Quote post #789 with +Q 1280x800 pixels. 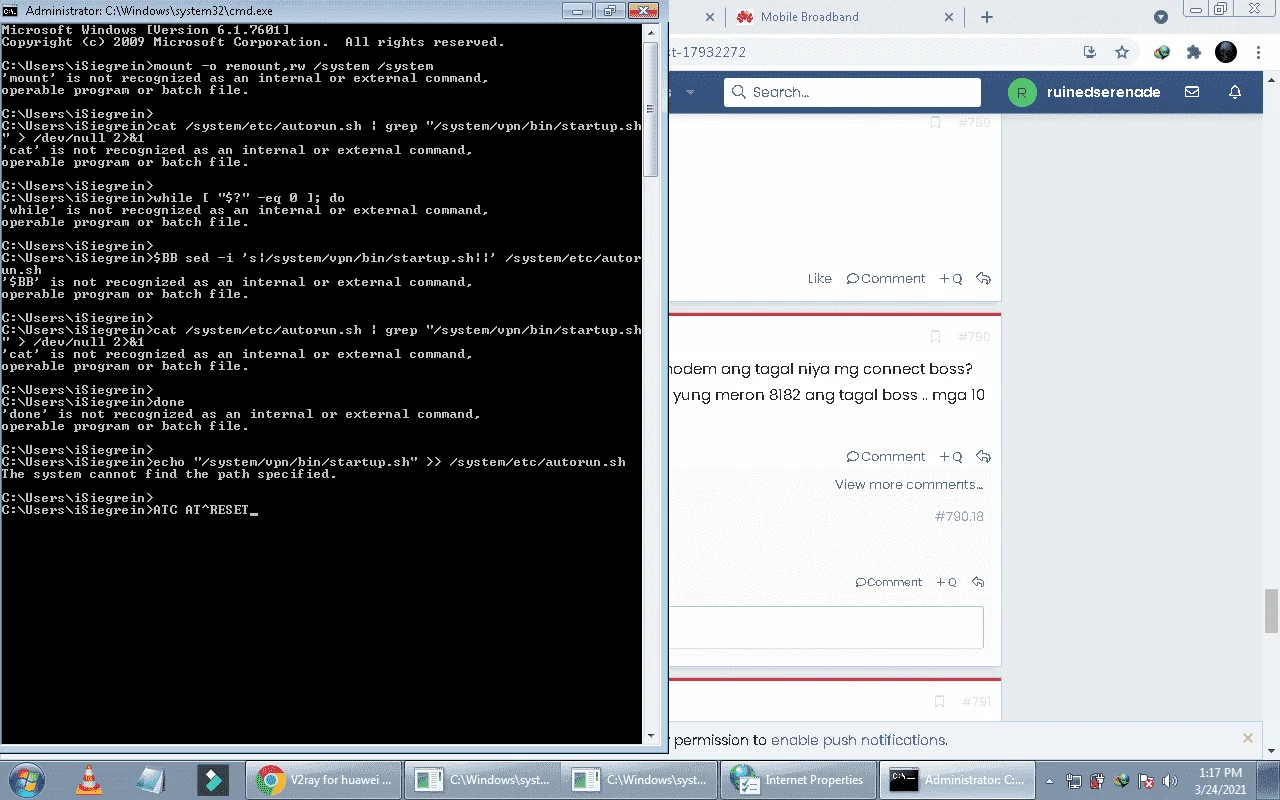coord(951,279)
